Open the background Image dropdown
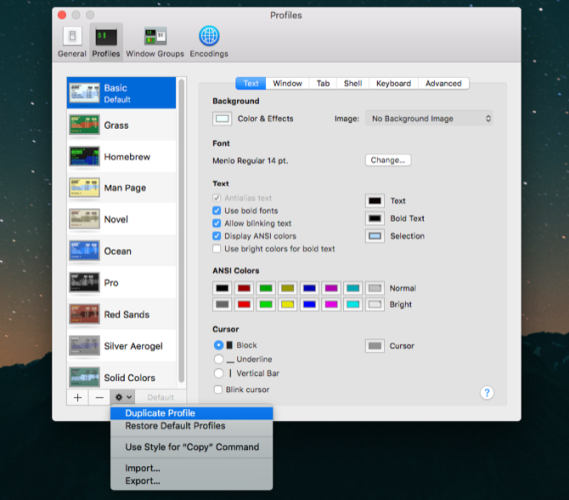Screen dimensions: 569x500 coord(429,119)
